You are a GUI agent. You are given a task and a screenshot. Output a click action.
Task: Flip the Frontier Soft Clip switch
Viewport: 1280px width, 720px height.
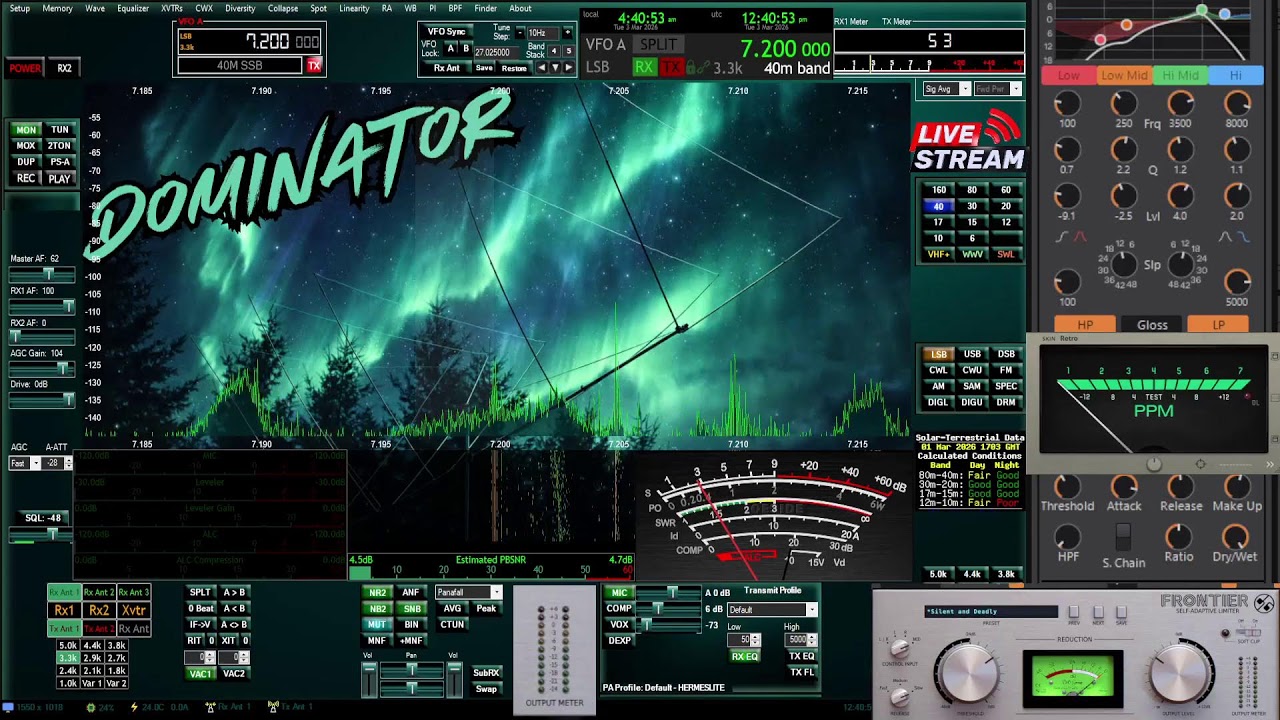(x=1248, y=633)
